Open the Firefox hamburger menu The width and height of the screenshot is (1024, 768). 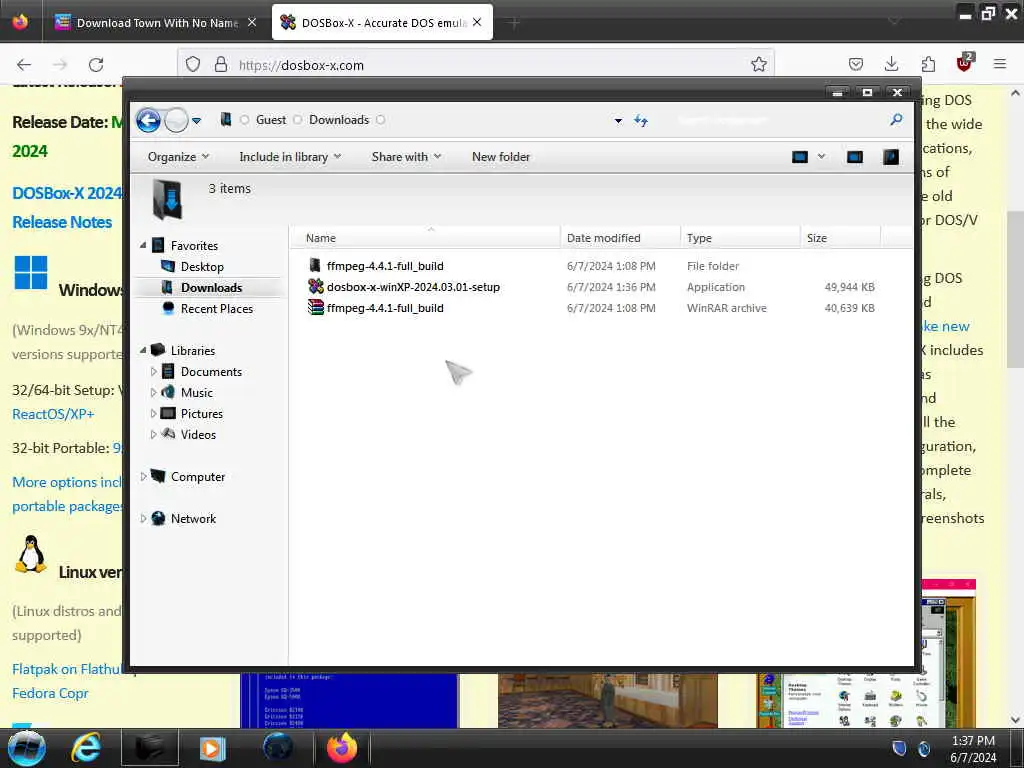click(x=1000, y=64)
